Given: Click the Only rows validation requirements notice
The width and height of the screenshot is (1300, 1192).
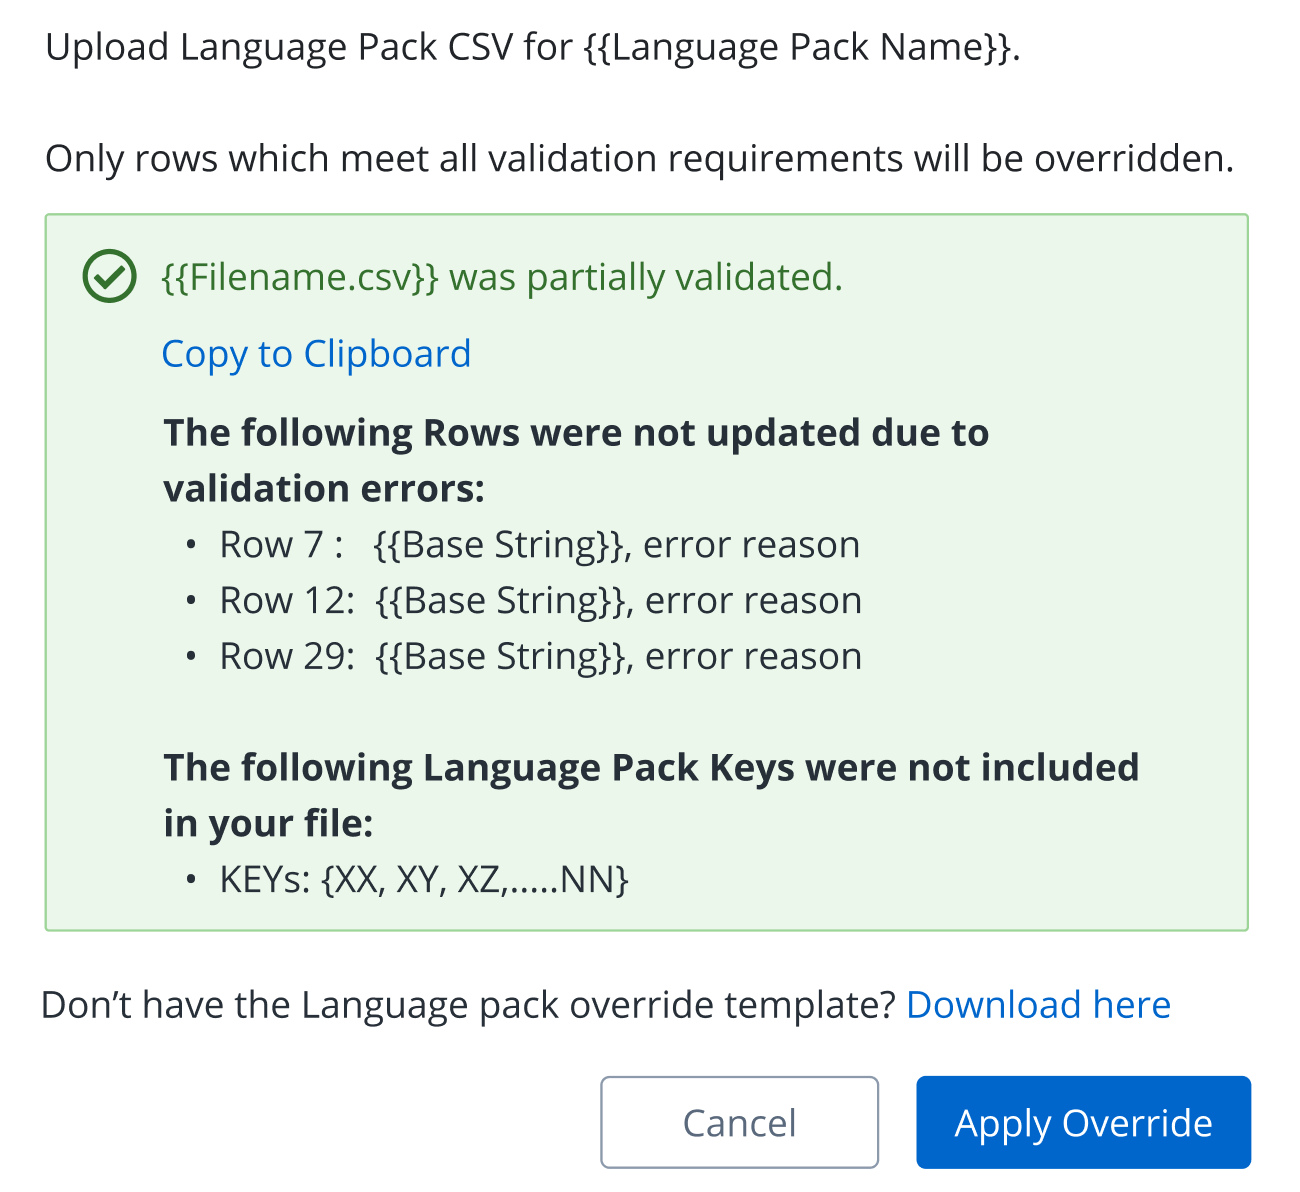Looking at the screenshot, I should (x=639, y=159).
